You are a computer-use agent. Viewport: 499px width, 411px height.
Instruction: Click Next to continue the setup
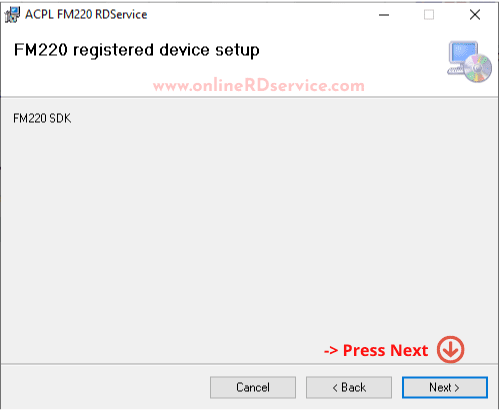[445, 387]
